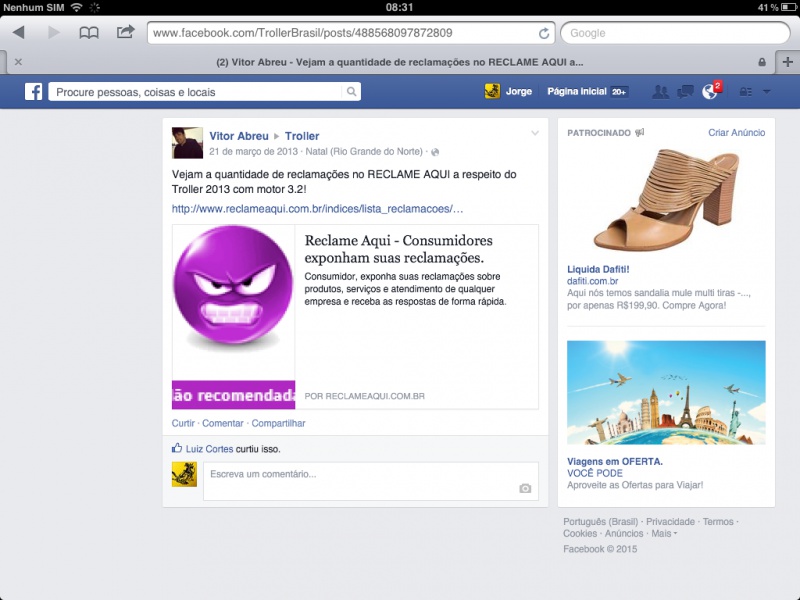The height and width of the screenshot is (600, 800).
Task: Open the Liquida Dafiti! ad title
Action: pyautogui.click(x=598, y=269)
